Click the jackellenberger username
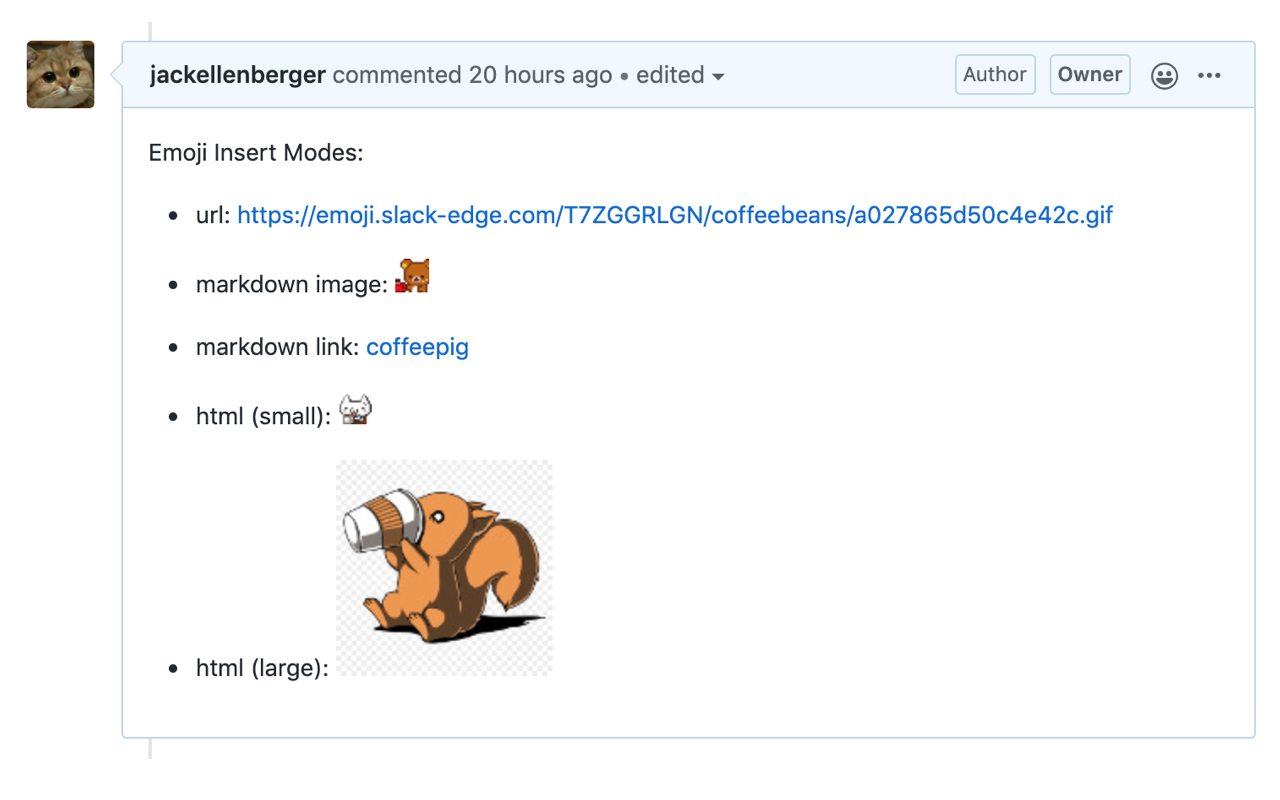 pyautogui.click(x=237, y=74)
